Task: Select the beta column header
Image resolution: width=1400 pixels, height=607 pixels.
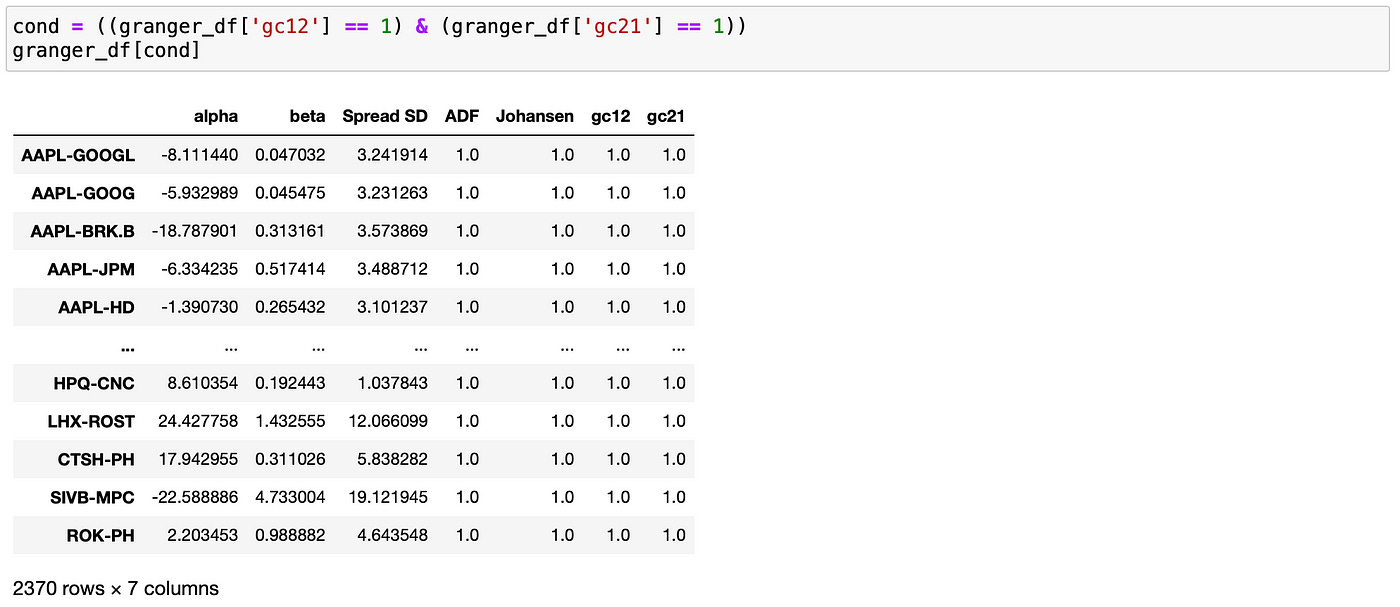Action: (x=307, y=116)
